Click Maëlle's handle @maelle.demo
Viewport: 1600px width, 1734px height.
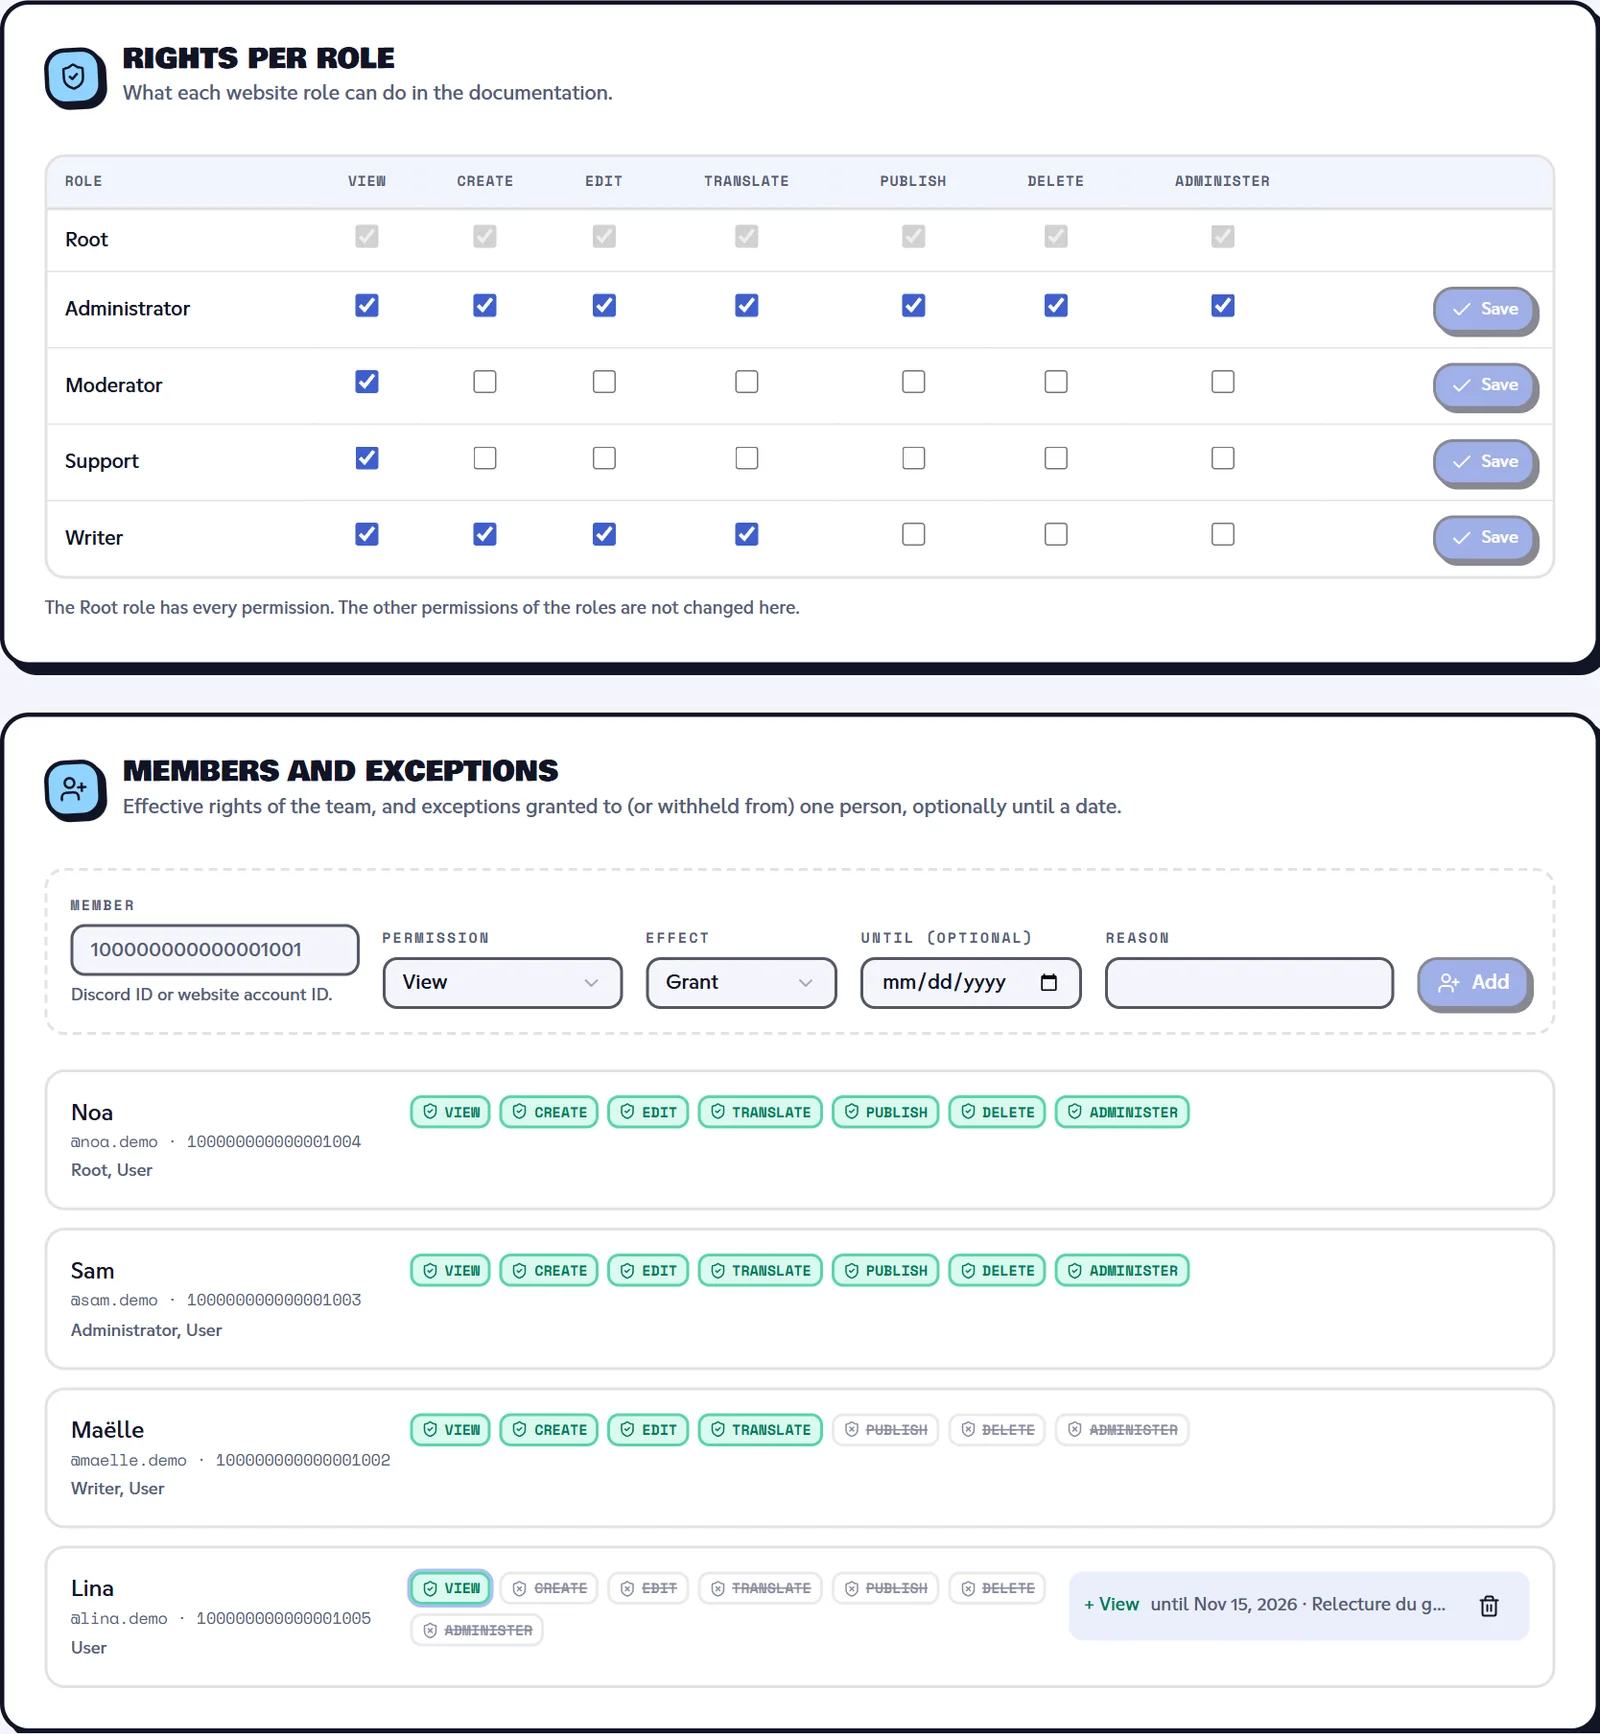coord(128,1461)
